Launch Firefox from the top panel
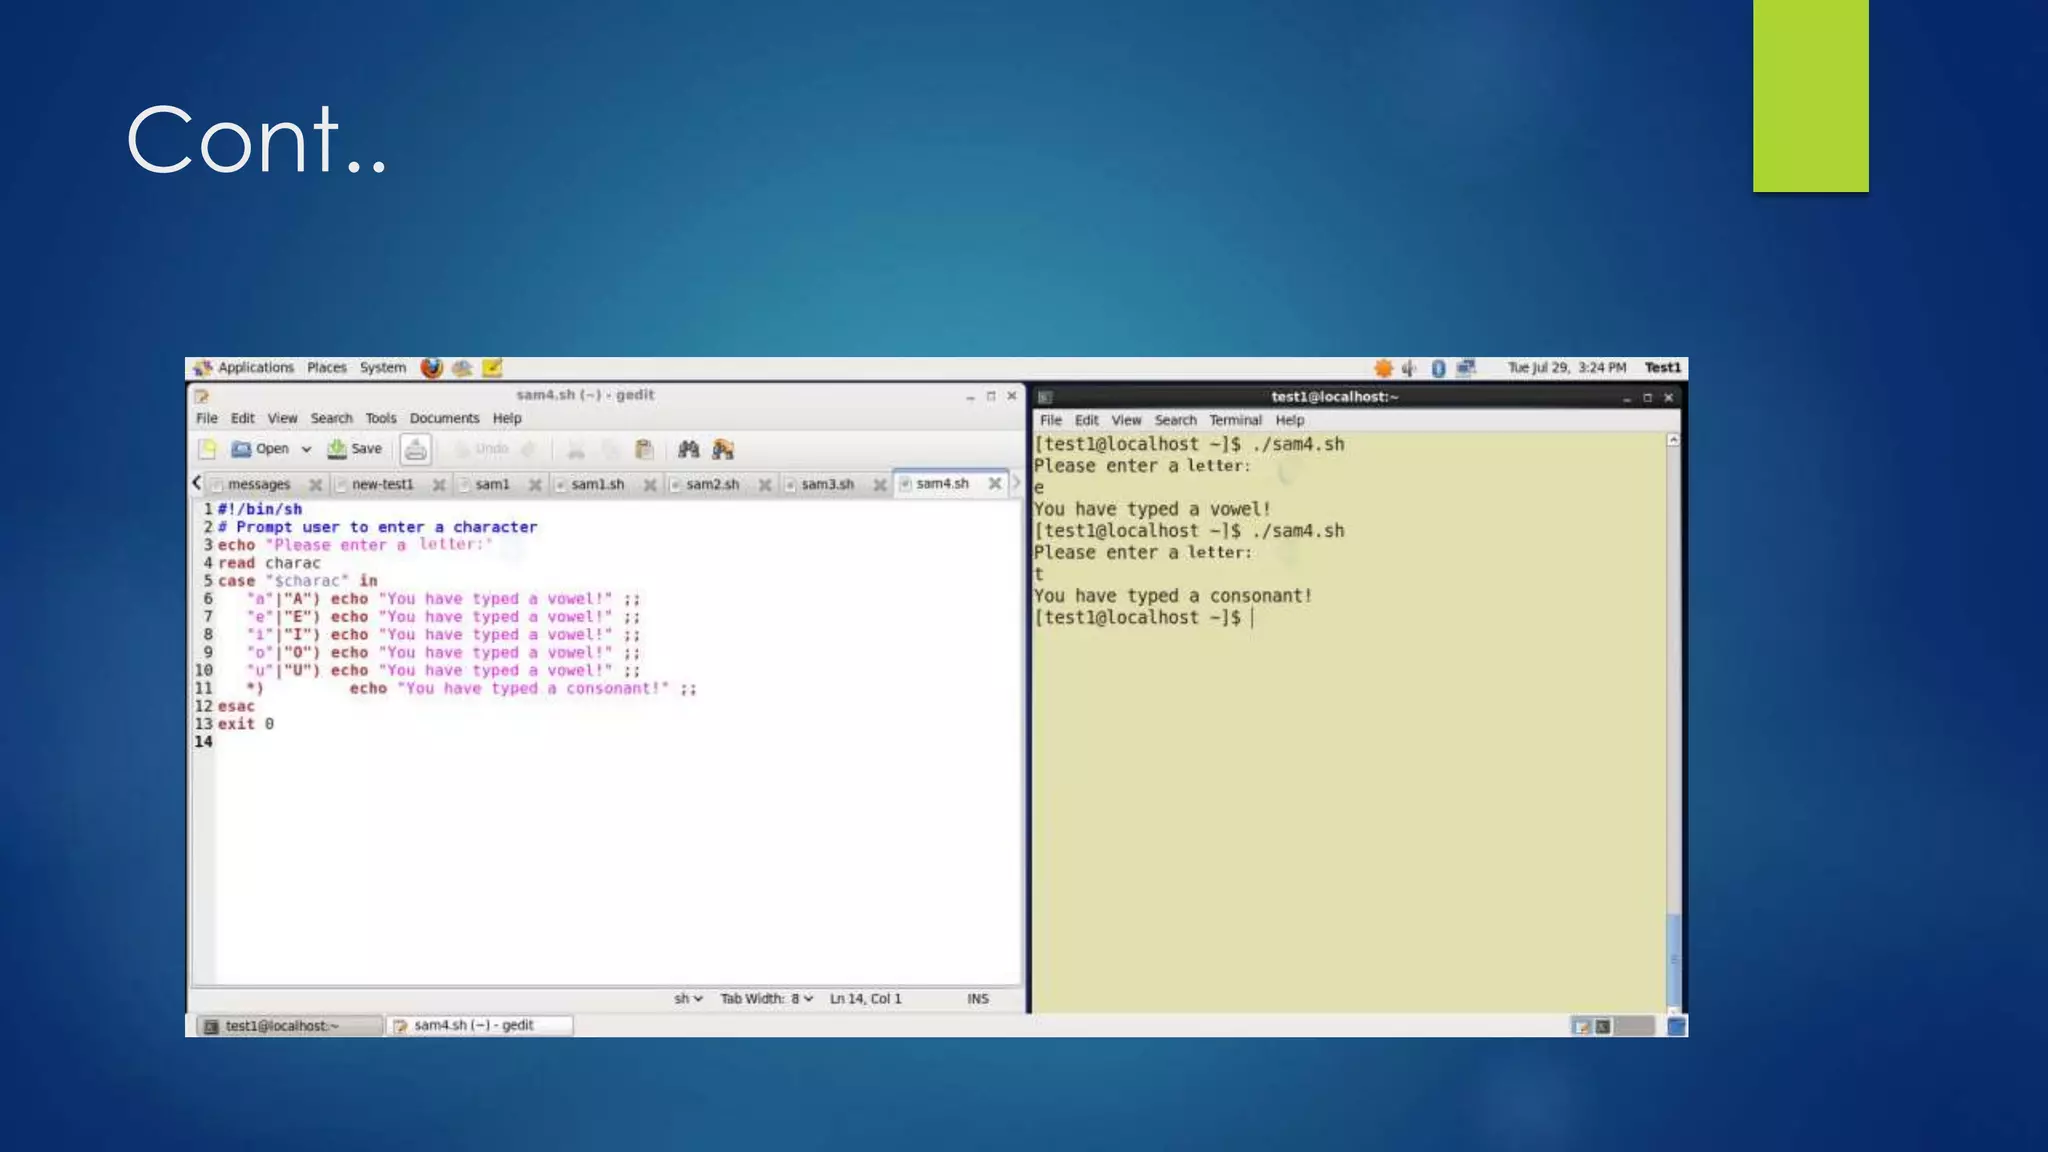2048x1152 pixels. point(431,368)
